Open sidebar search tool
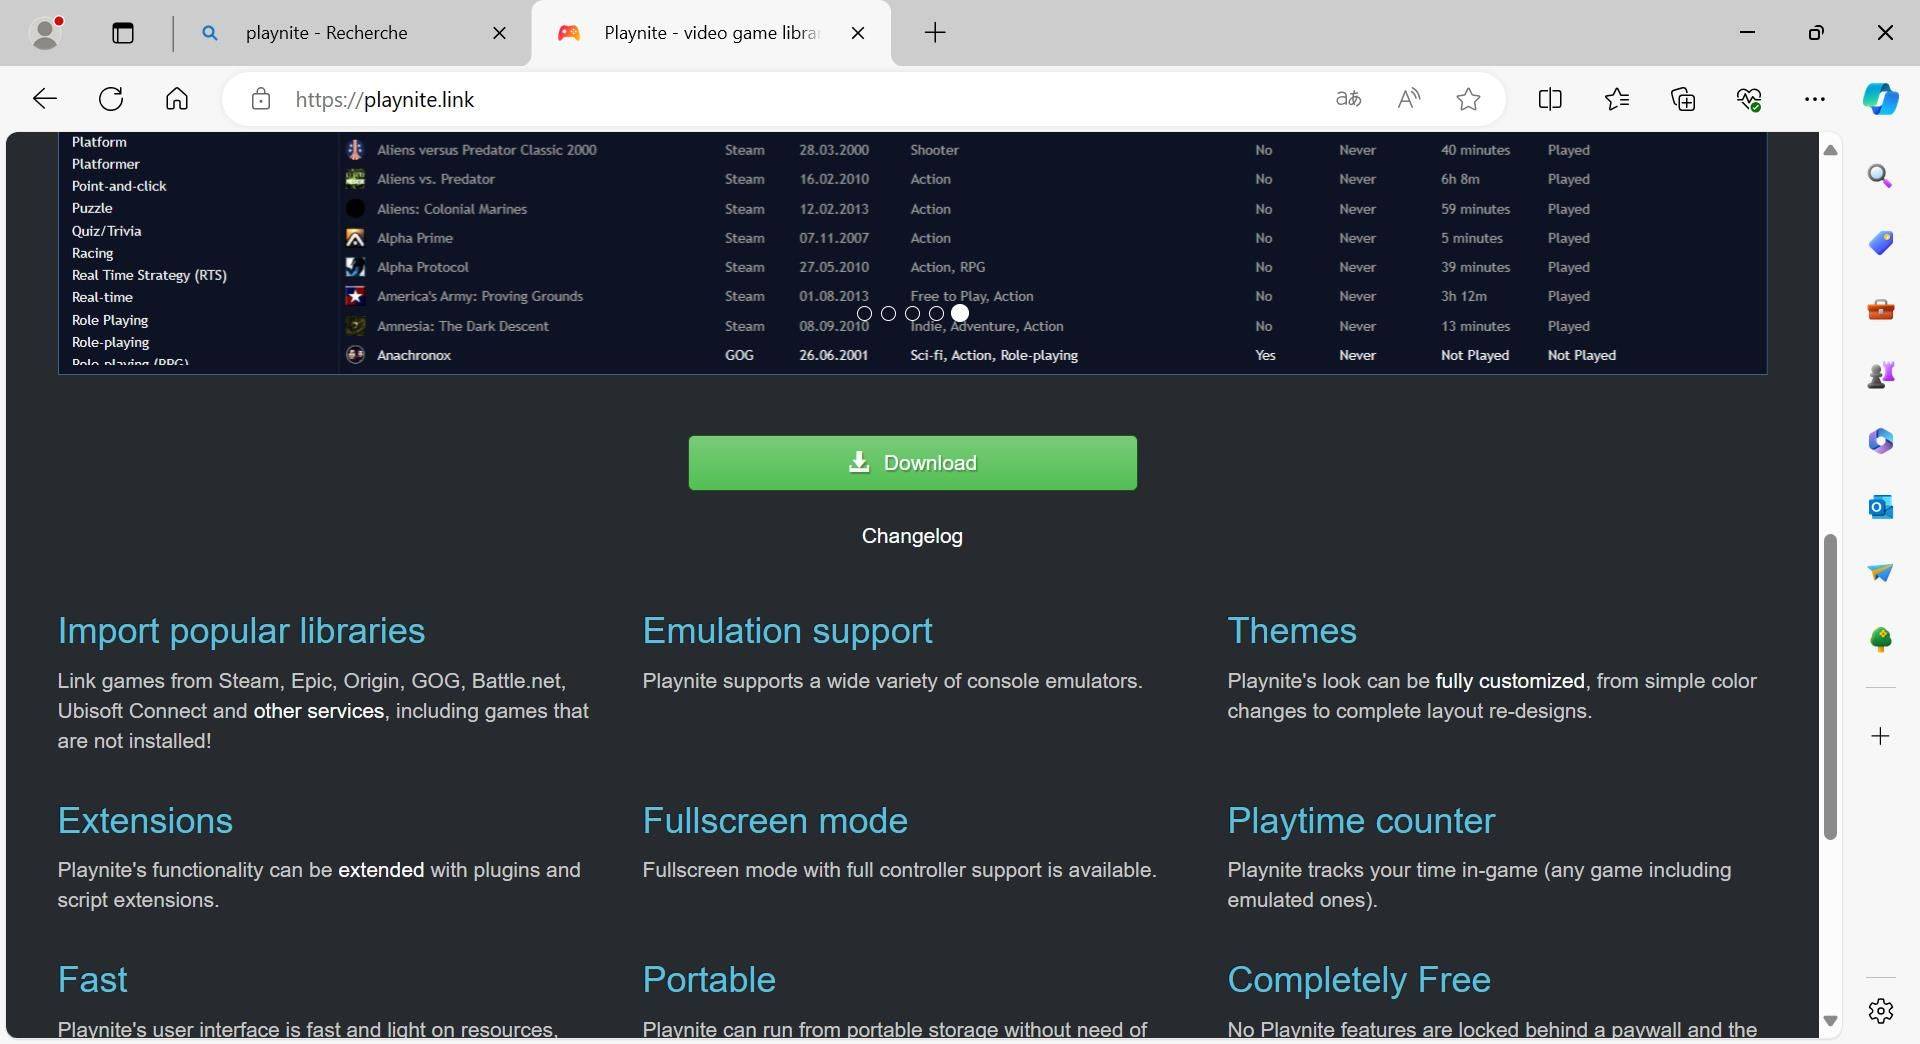This screenshot has height=1044, width=1920. click(x=1881, y=177)
